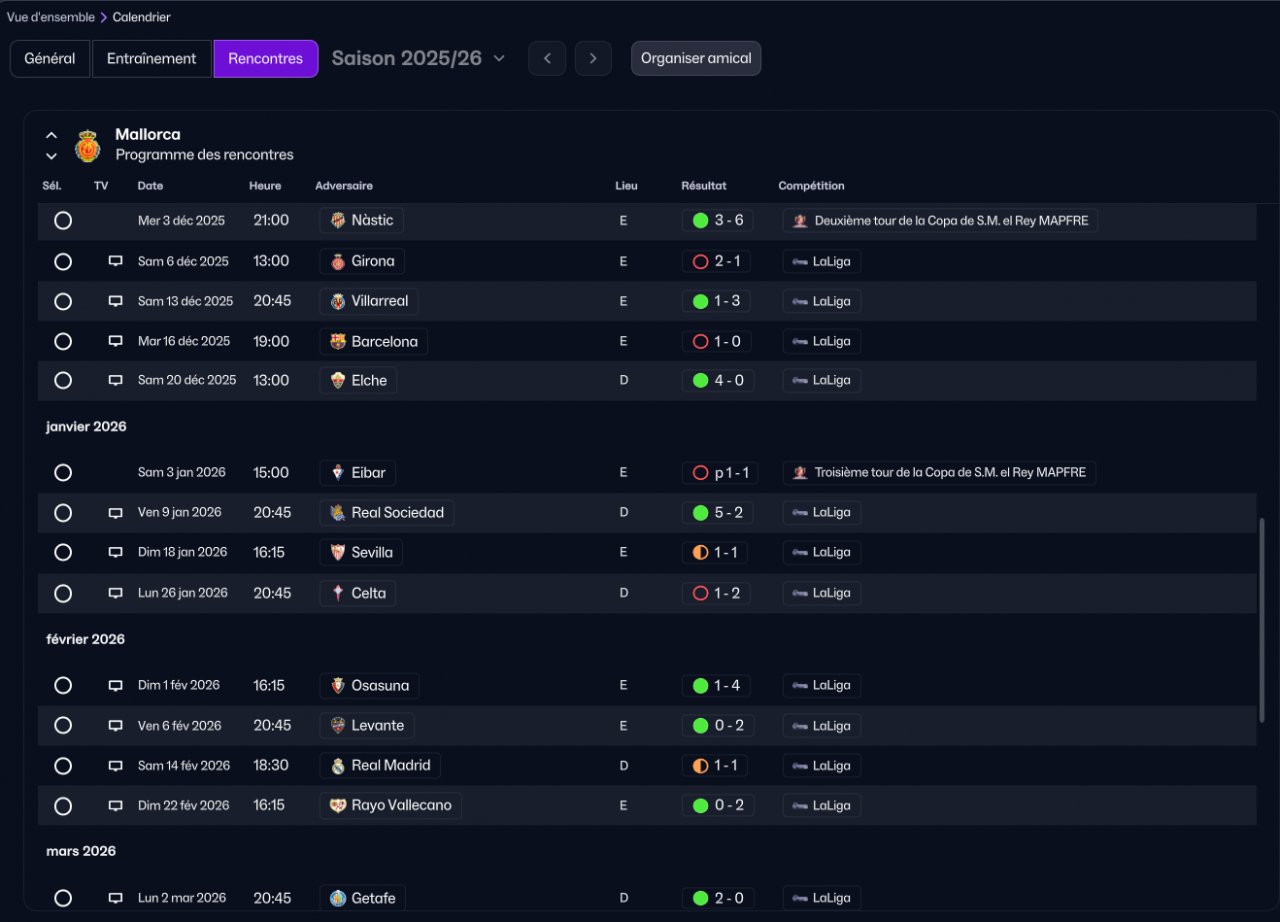
Task: Switch to the Entraînement tab
Action: click(x=152, y=58)
